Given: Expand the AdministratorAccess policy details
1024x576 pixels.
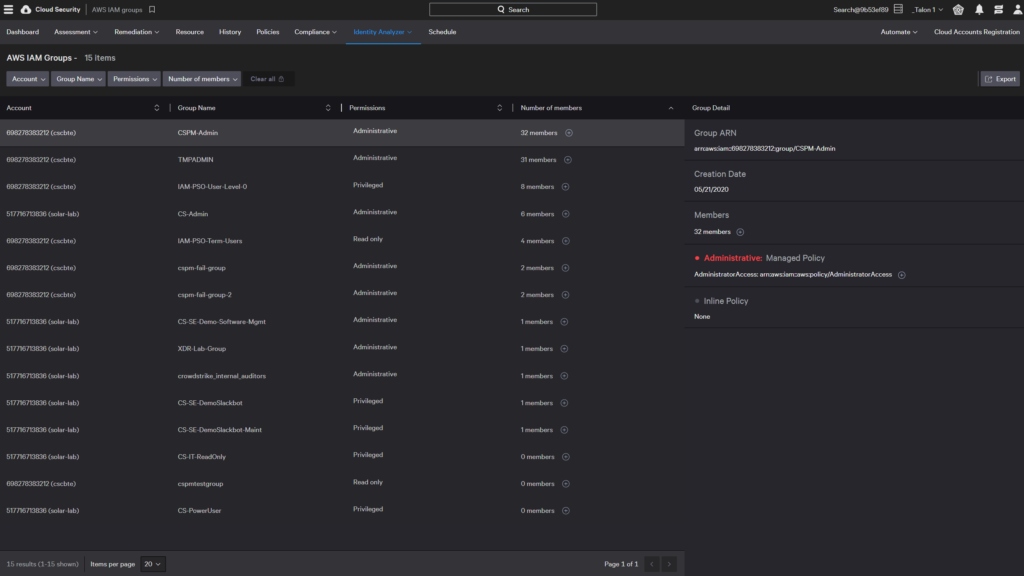Looking at the screenshot, I should click(x=902, y=275).
